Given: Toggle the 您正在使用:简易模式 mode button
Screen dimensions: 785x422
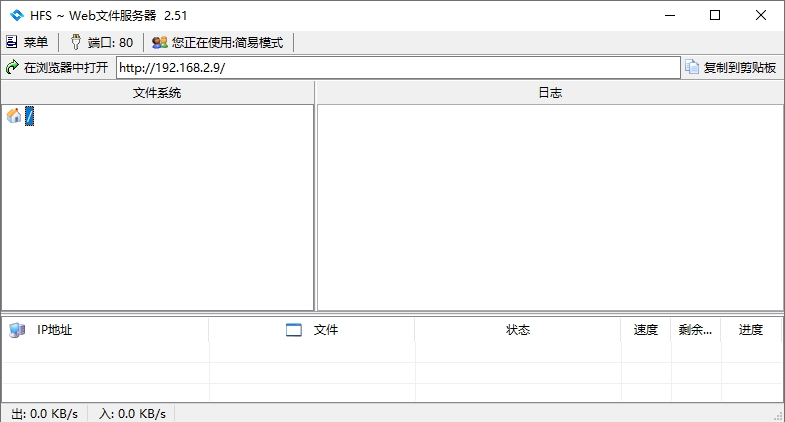Looking at the screenshot, I should (217, 43).
